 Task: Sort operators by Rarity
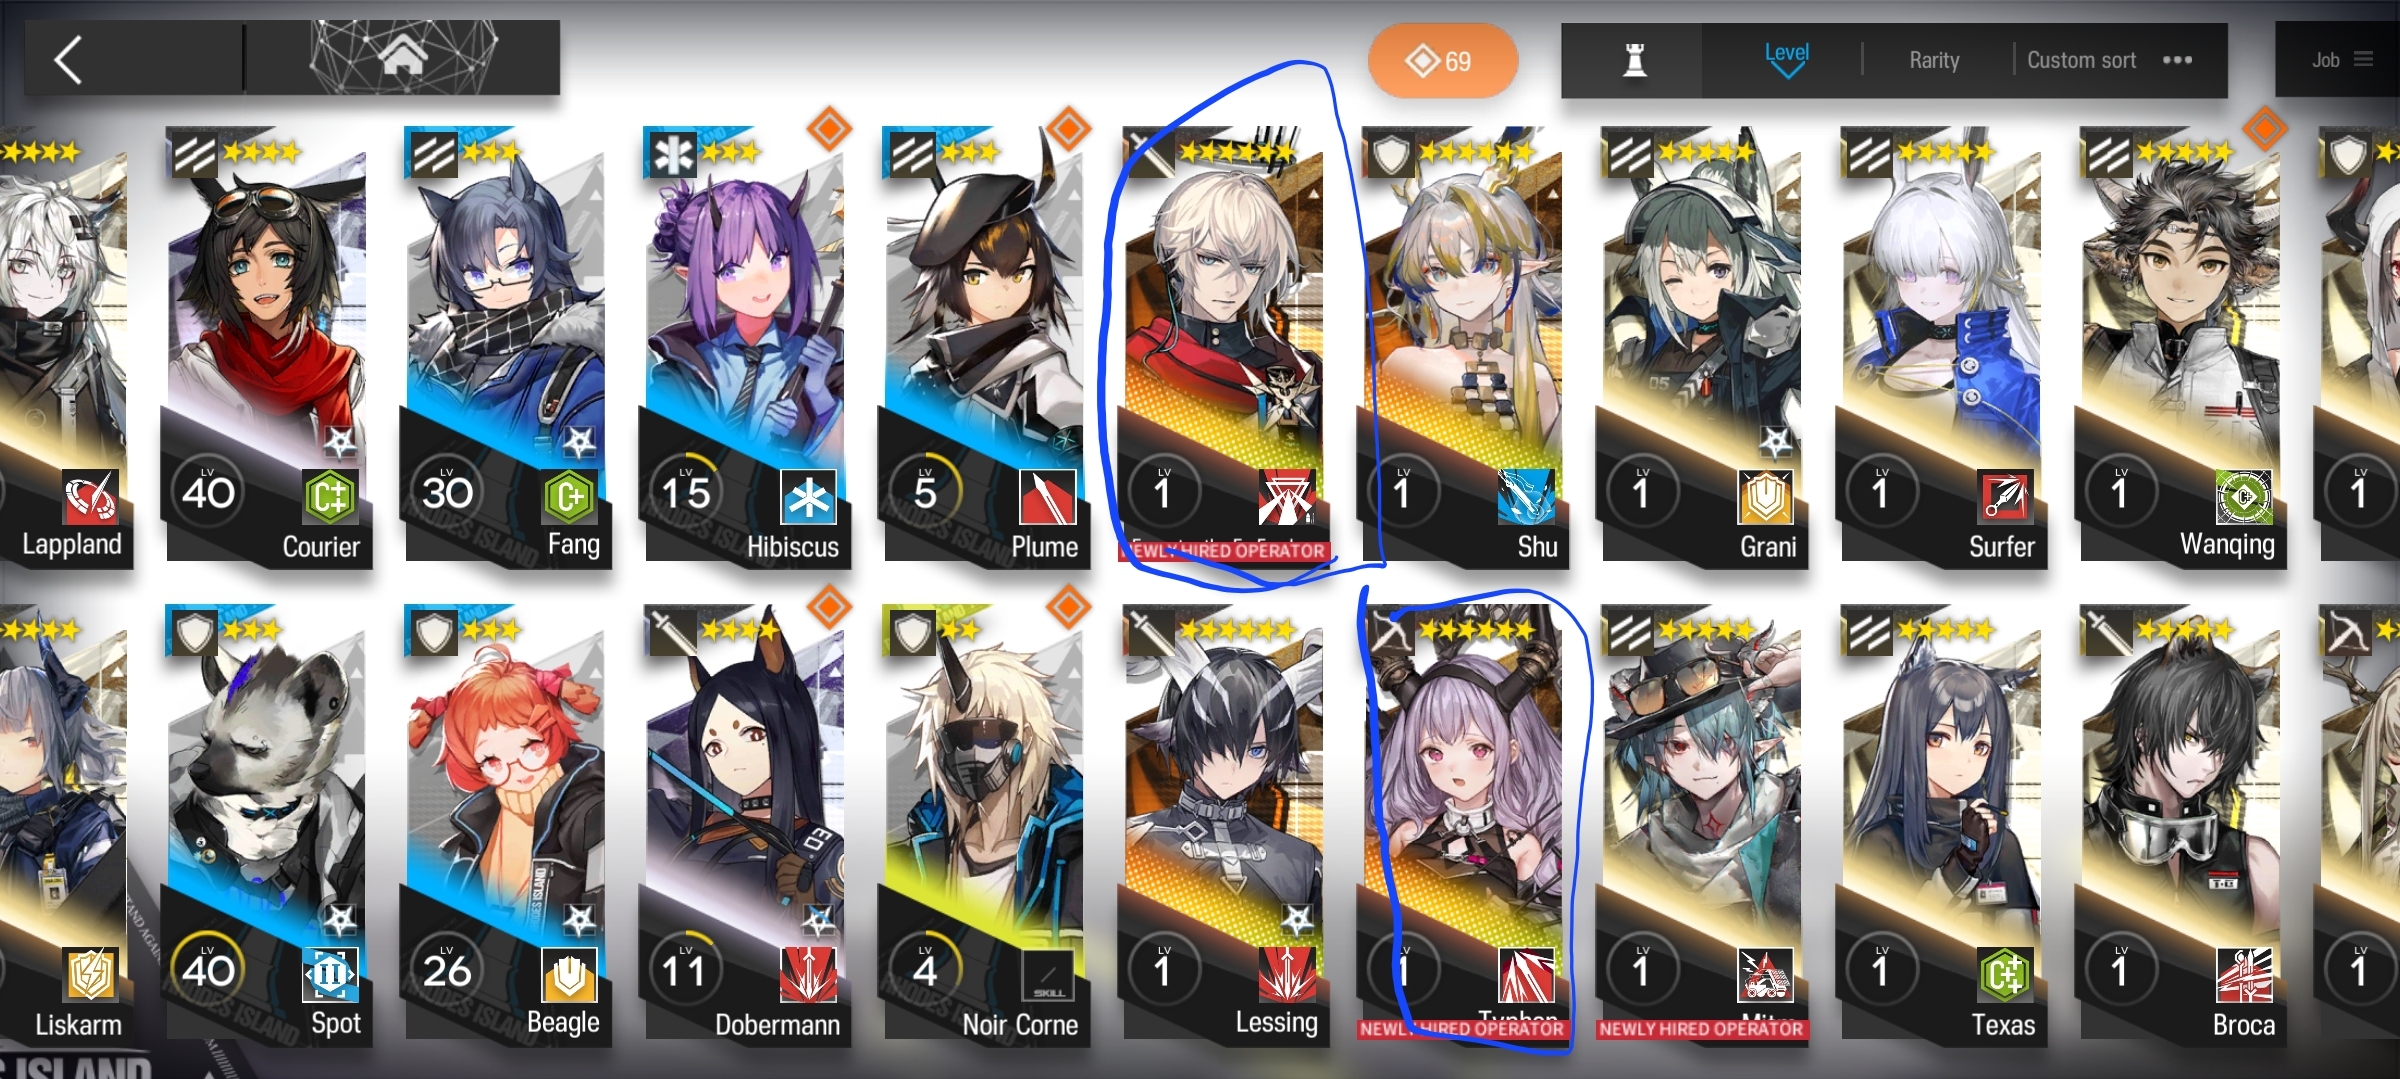[1934, 60]
